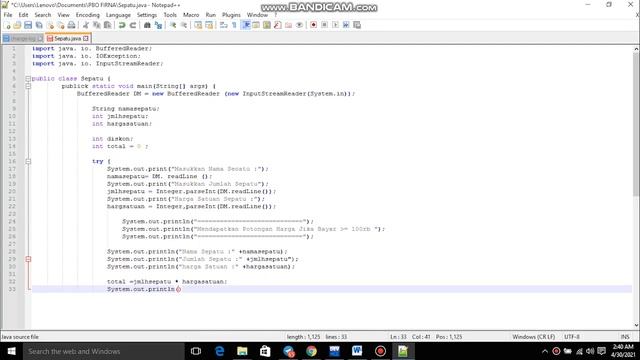Close the Sepatu.java tab
The width and height of the screenshot is (640, 360).
tap(86, 38)
